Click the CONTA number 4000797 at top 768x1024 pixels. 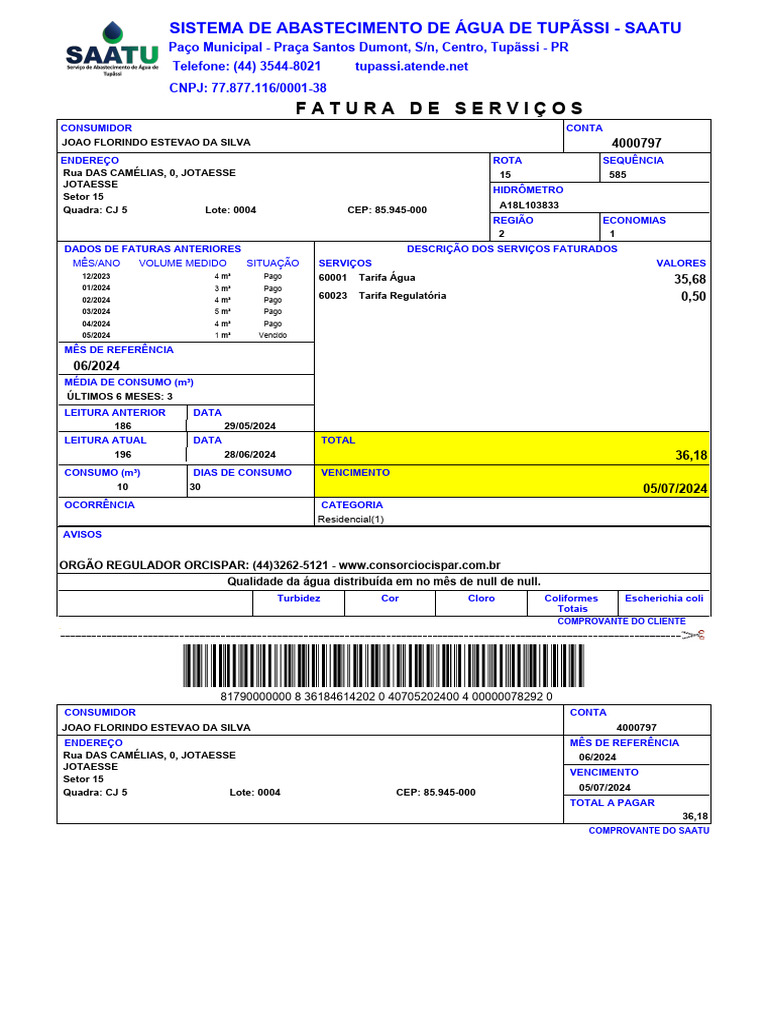(636, 143)
